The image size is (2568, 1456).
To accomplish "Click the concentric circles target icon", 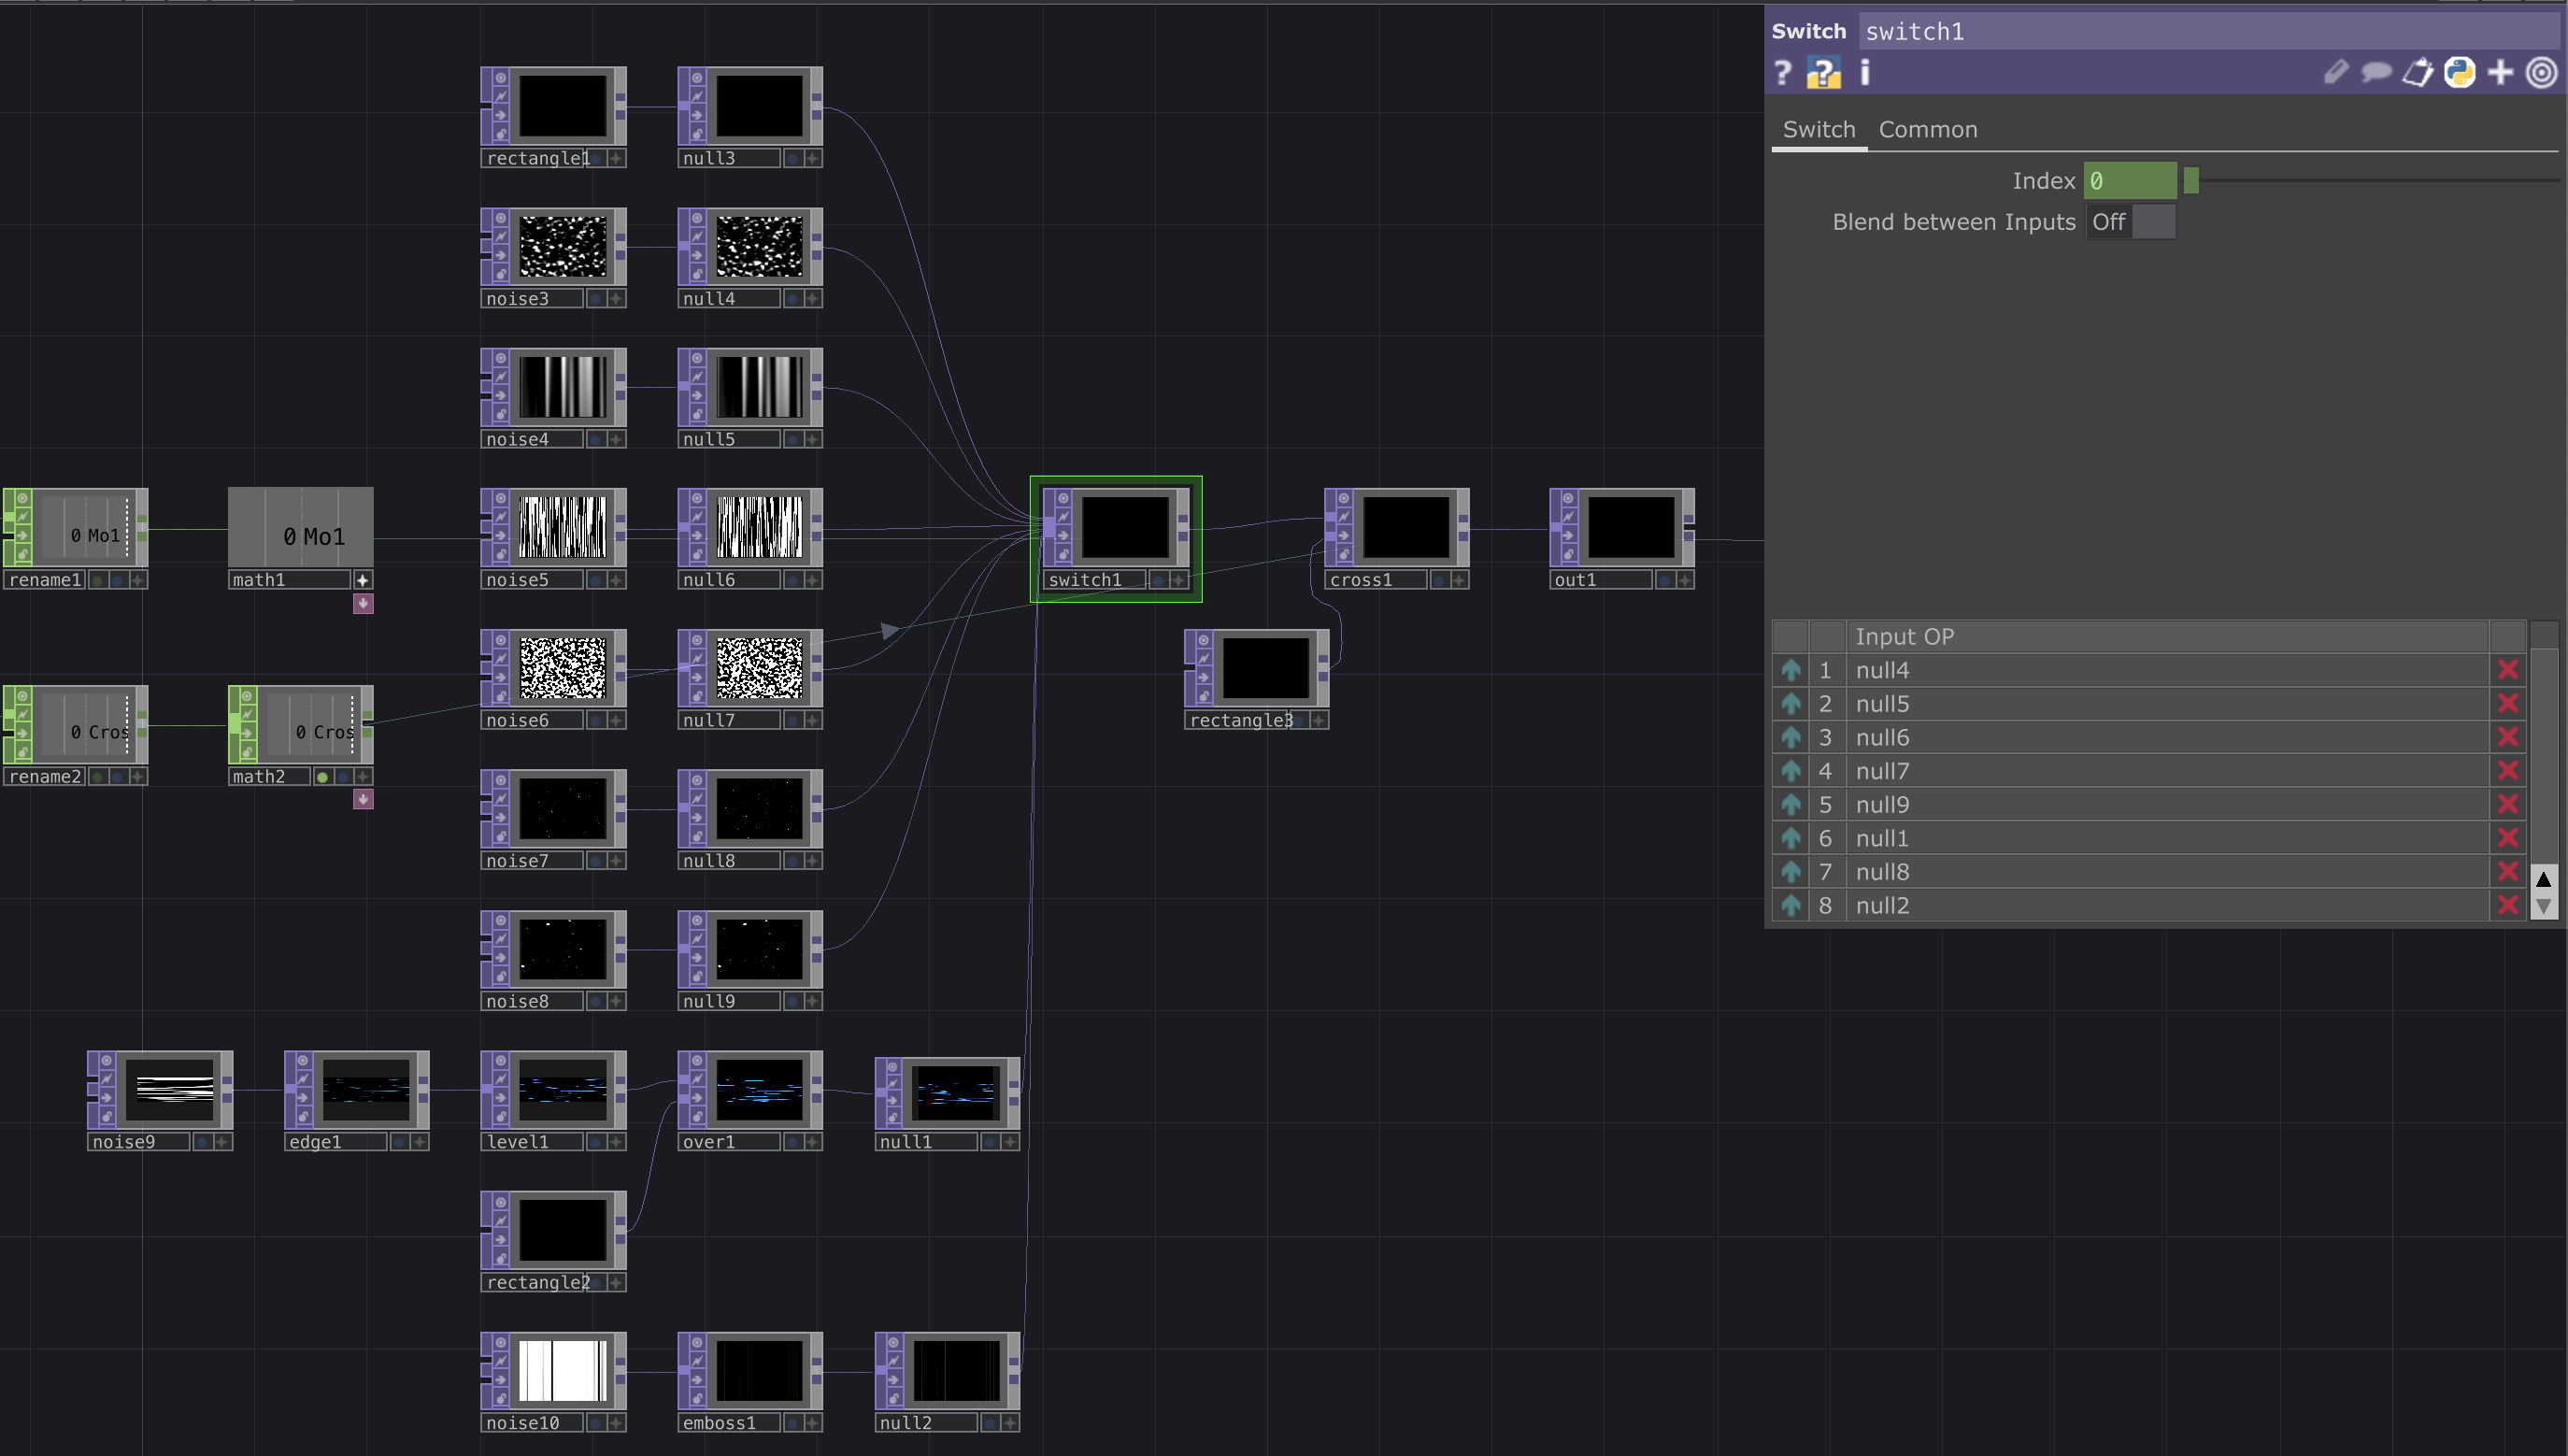I will [2541, 73].
